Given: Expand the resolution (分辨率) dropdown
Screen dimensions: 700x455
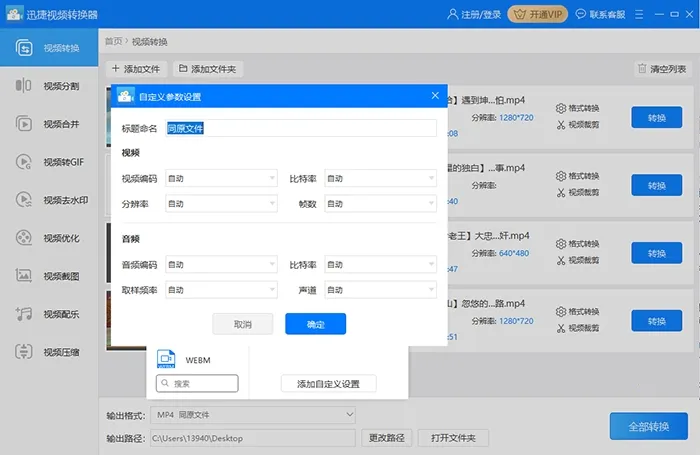Looking at the screenshot, I should (221, 203).
